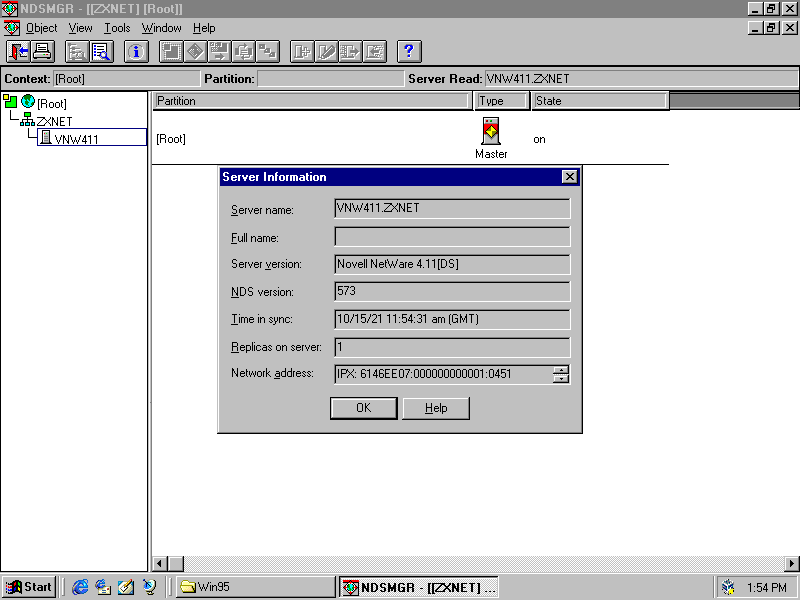
Task: Click the Master replica icon in list
Action: (491, 131)
